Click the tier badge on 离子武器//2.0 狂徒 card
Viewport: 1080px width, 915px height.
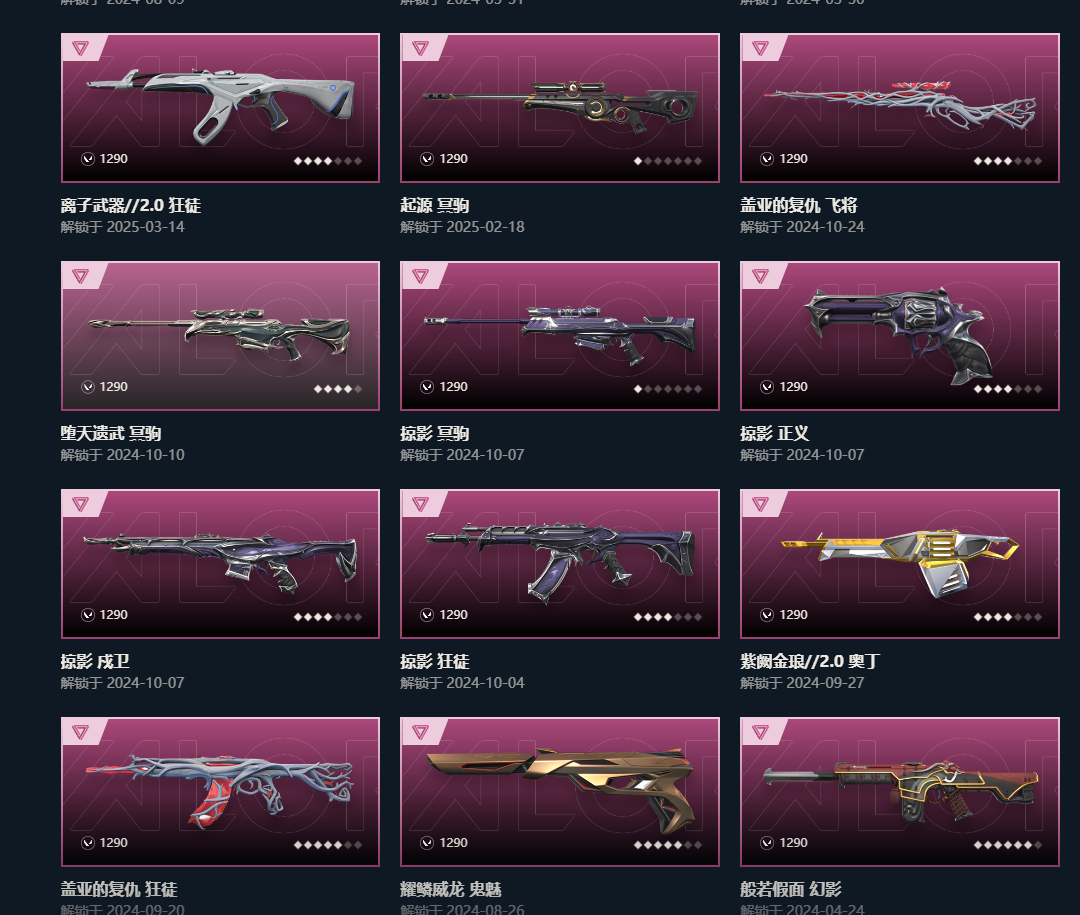[x=81, y=48]
